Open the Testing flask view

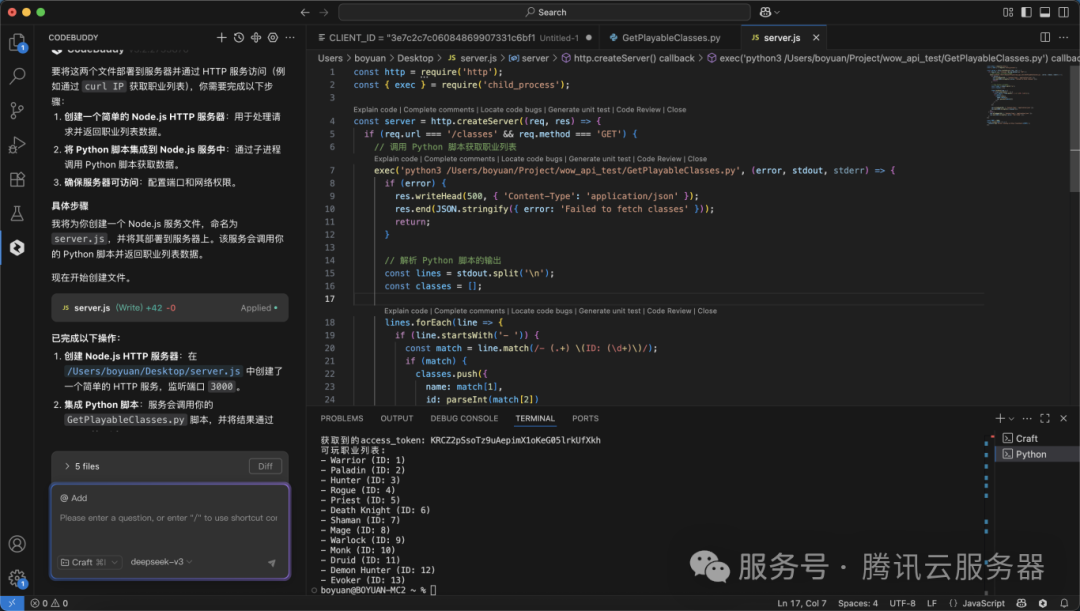[17, 214]
